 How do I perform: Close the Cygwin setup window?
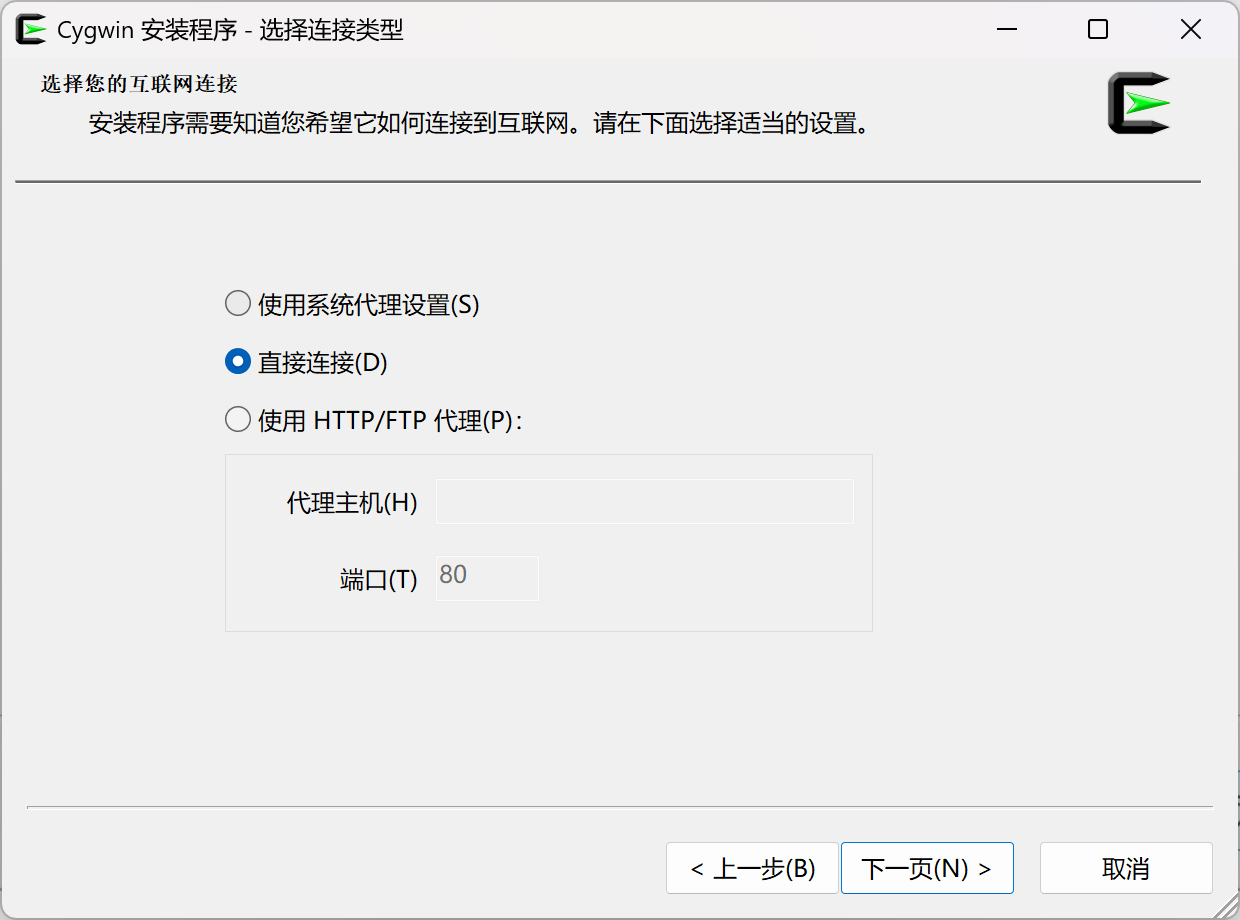tap(1190, 30)
